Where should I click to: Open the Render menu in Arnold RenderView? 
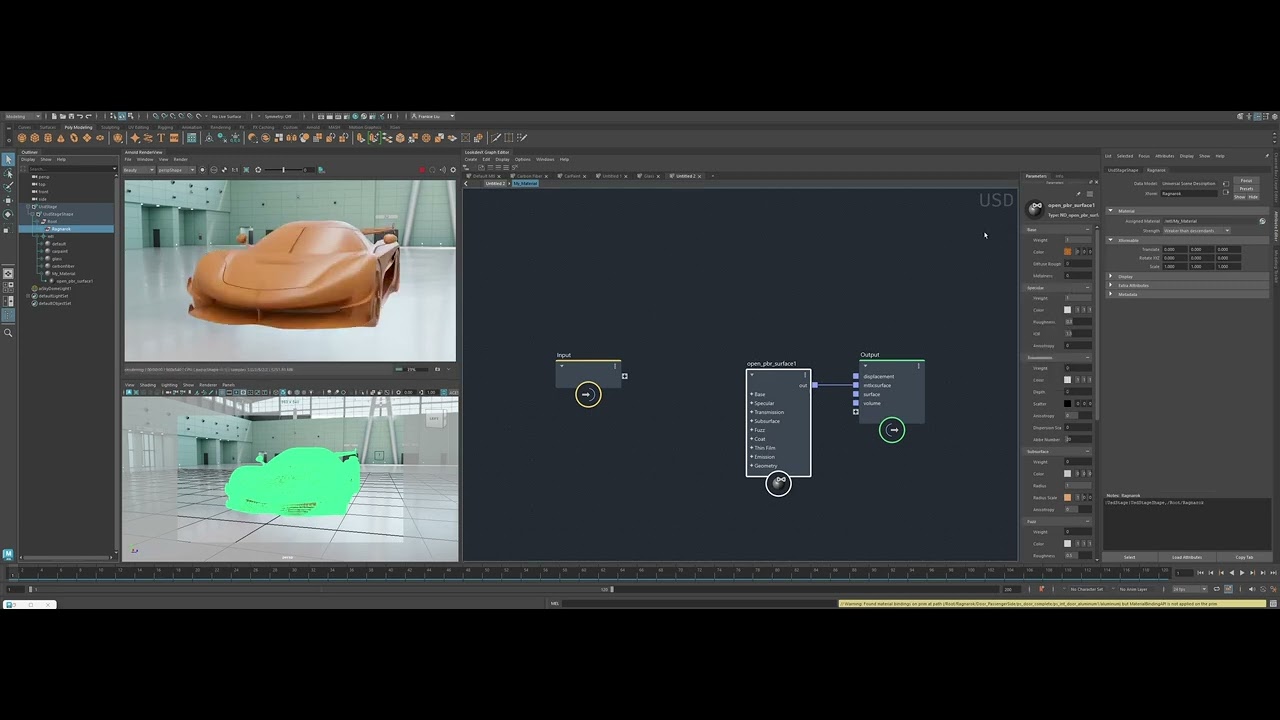pyautogui.click(x=181, y=159)
